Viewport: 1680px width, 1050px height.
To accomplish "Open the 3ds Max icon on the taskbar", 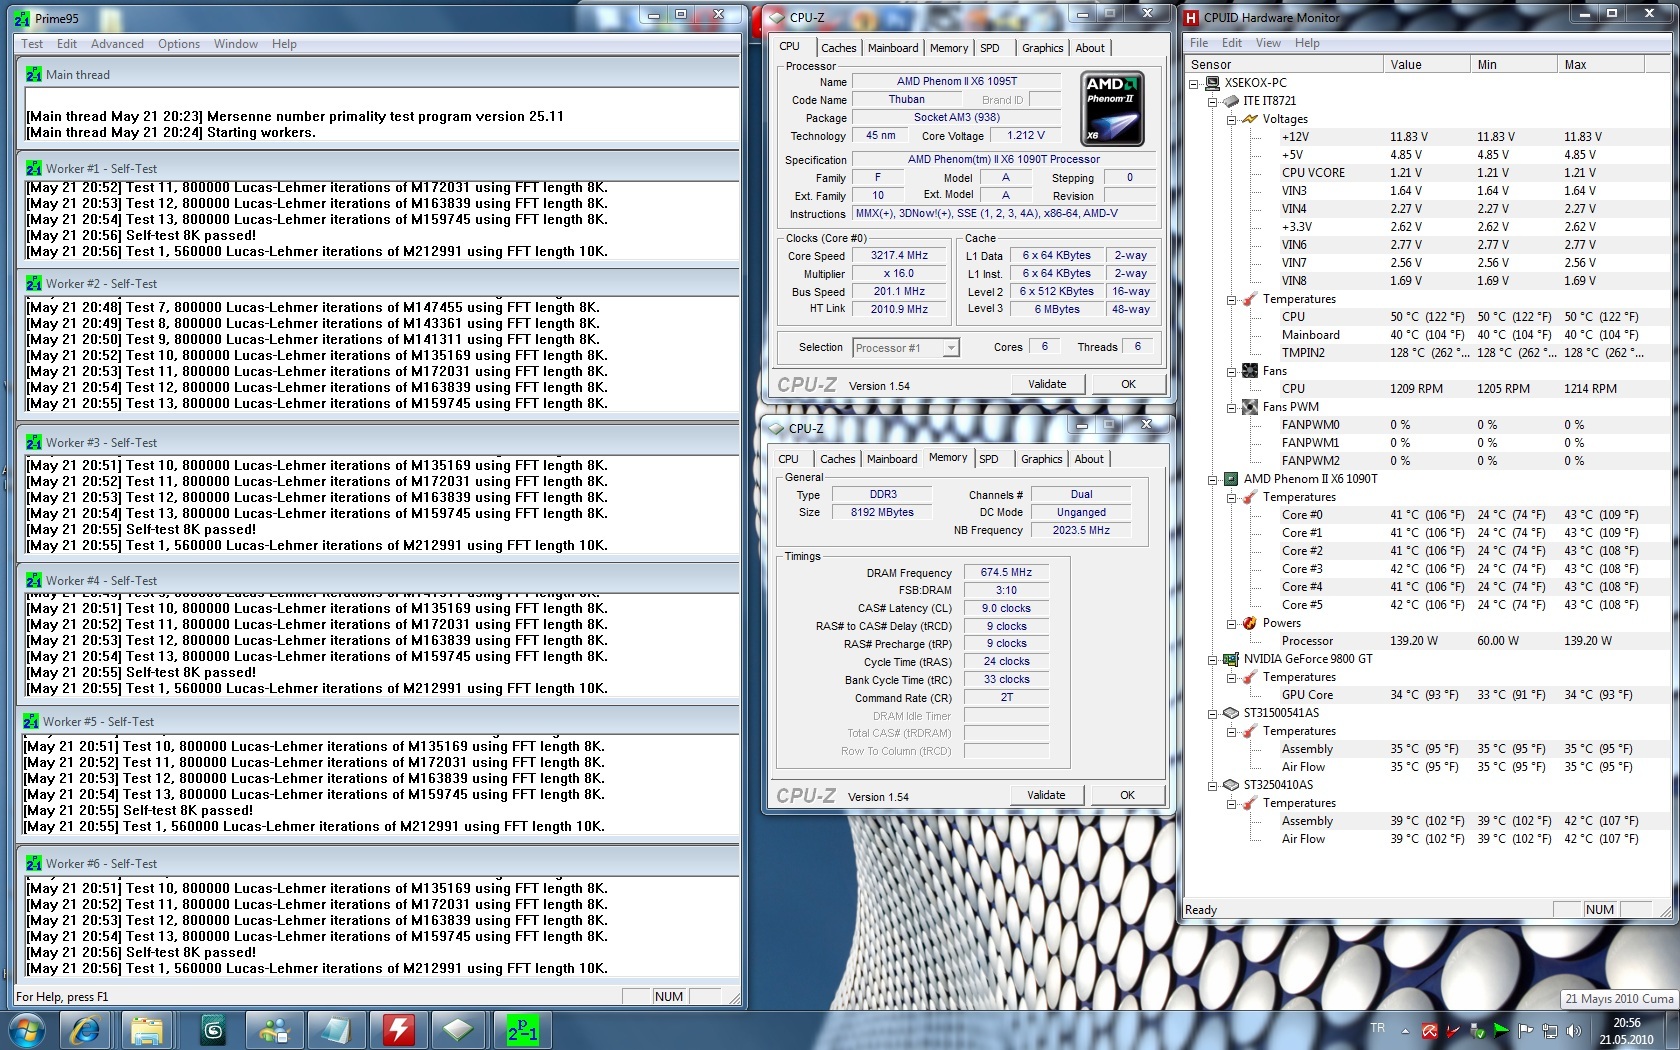I will (212, 1030).
